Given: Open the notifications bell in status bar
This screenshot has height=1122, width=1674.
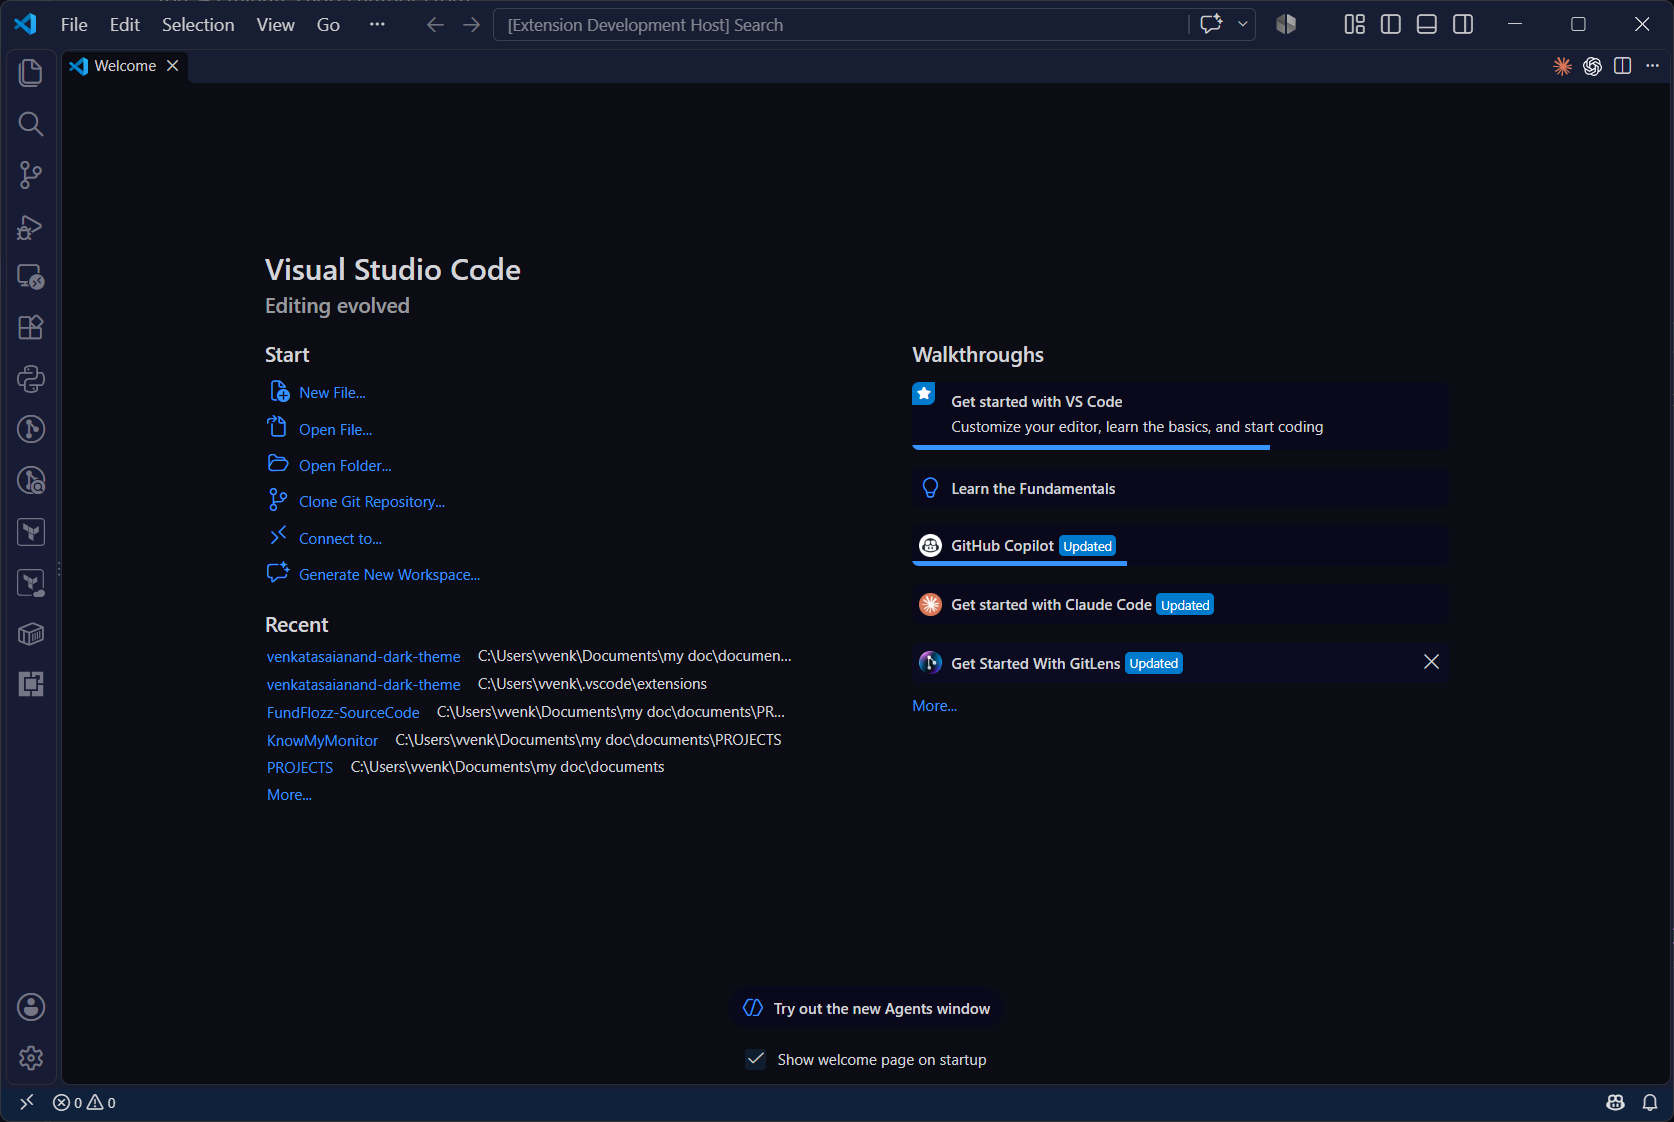Looking at the screenshot, I should [x=1650, y=1102].
